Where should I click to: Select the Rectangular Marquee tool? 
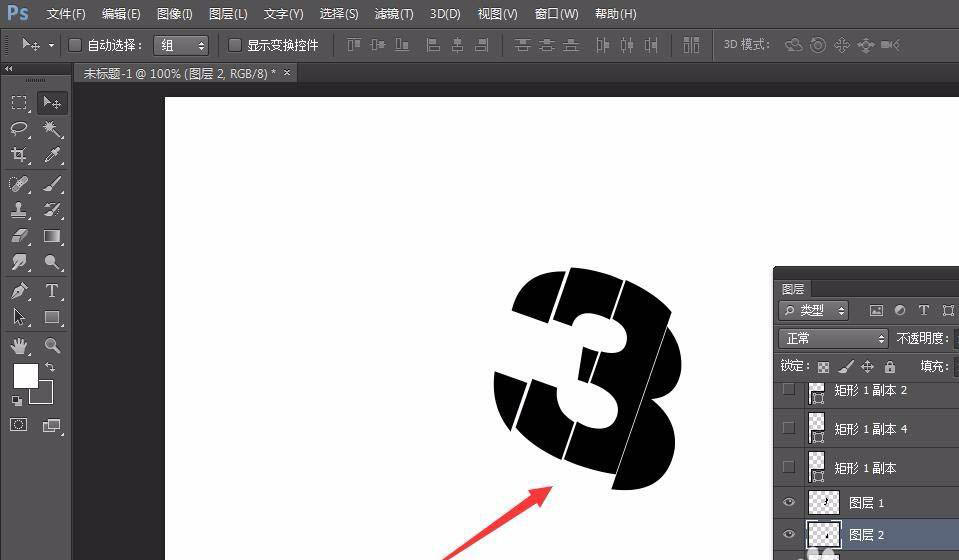19,103
